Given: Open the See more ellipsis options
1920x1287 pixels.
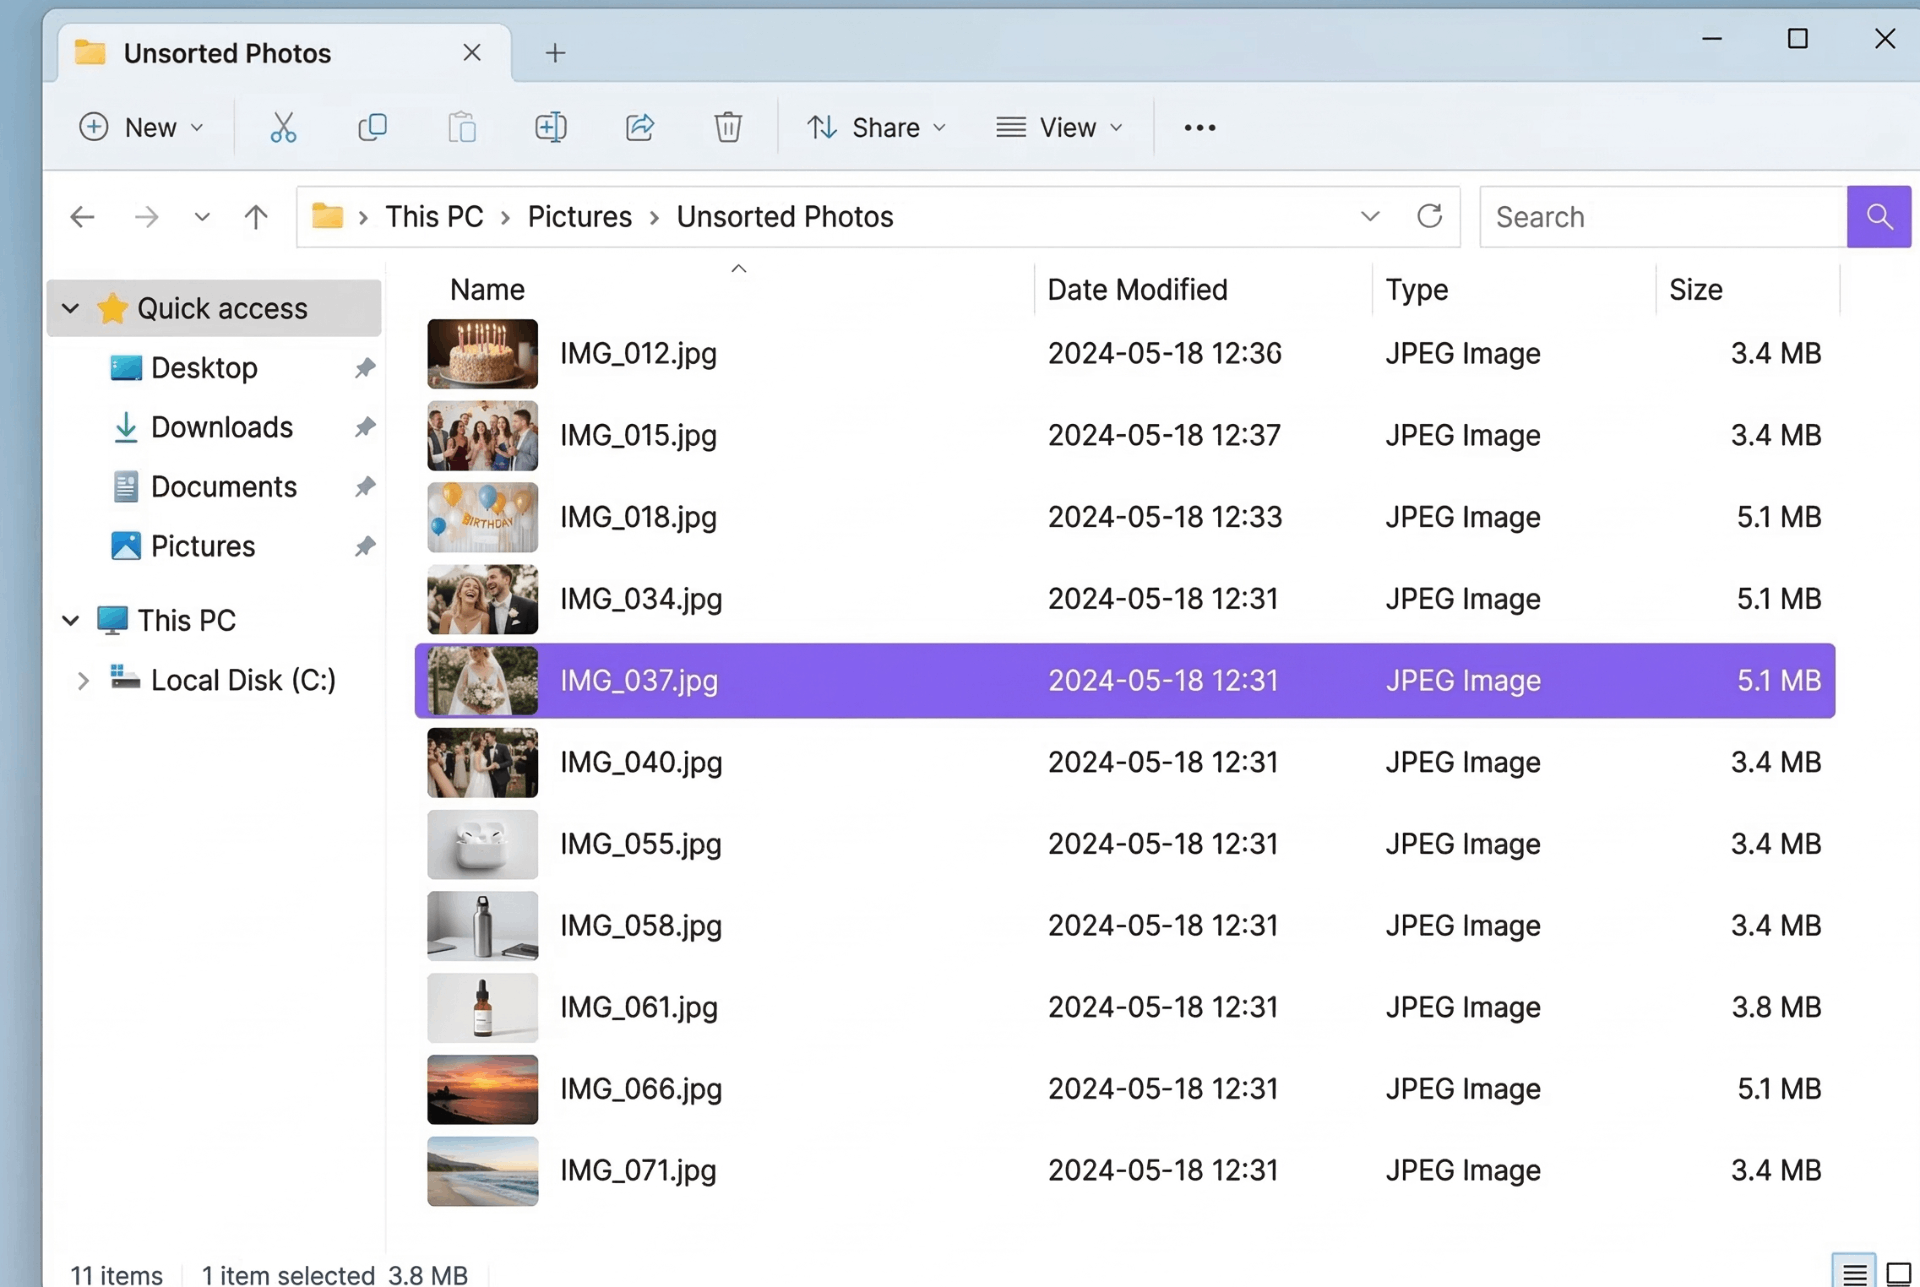Looking at the screenshot, I should pyautogui.click(x=1198, y=127).
